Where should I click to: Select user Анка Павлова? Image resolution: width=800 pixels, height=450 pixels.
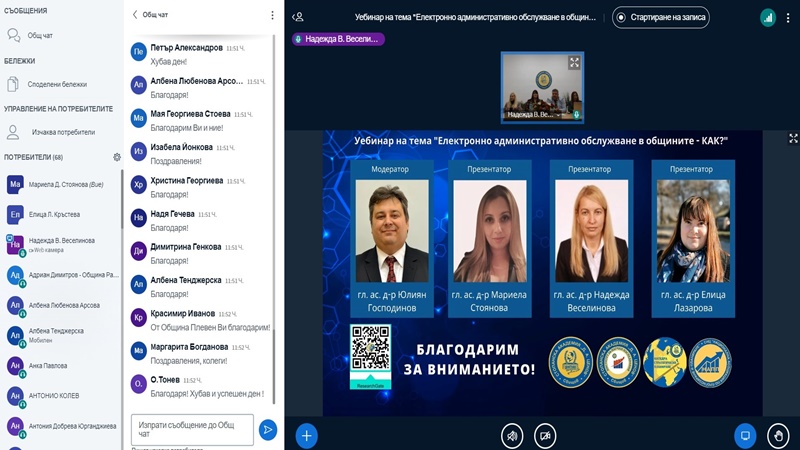62,365
